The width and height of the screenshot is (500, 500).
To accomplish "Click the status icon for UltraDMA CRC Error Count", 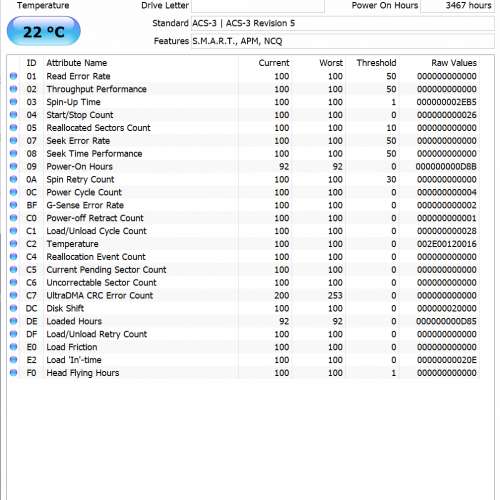I will pyautogui.click(x=13, y=295).
